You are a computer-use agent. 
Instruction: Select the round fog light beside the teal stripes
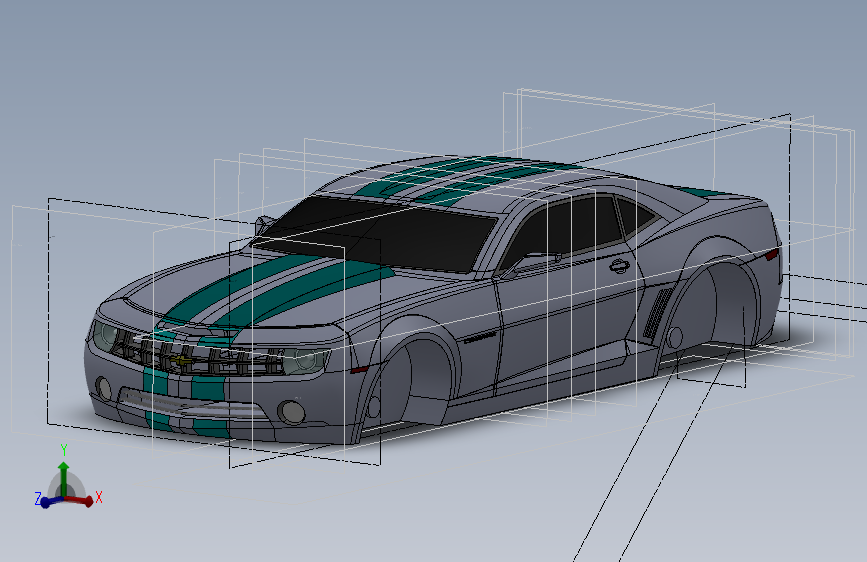click(x=291, y=412)
